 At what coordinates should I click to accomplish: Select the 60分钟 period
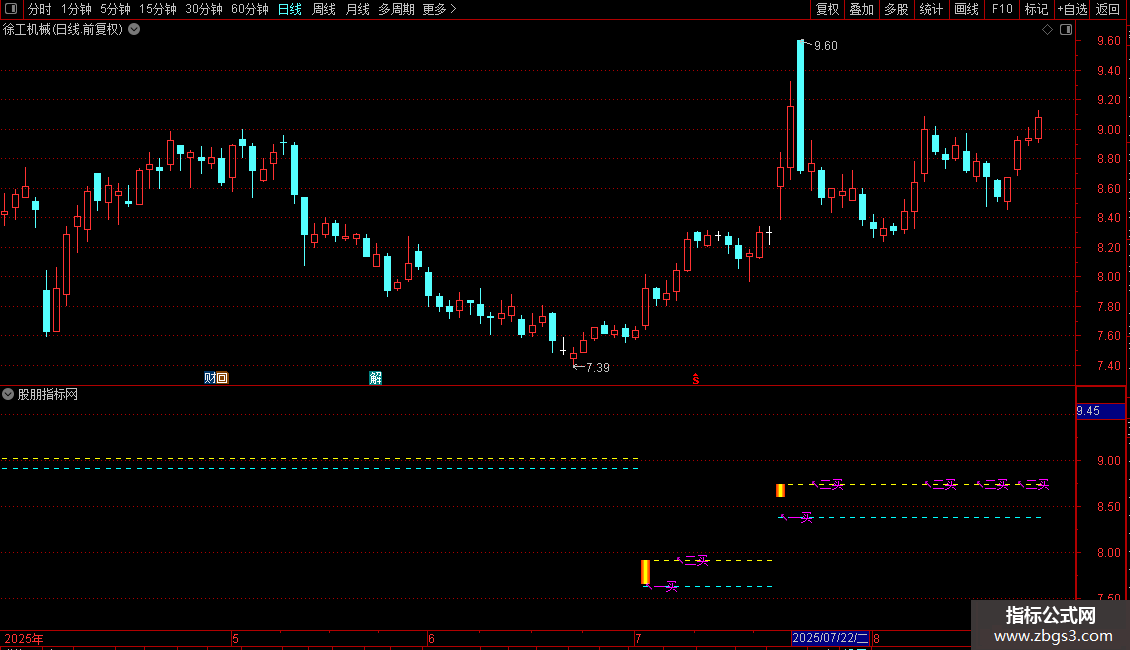[249, 9]
